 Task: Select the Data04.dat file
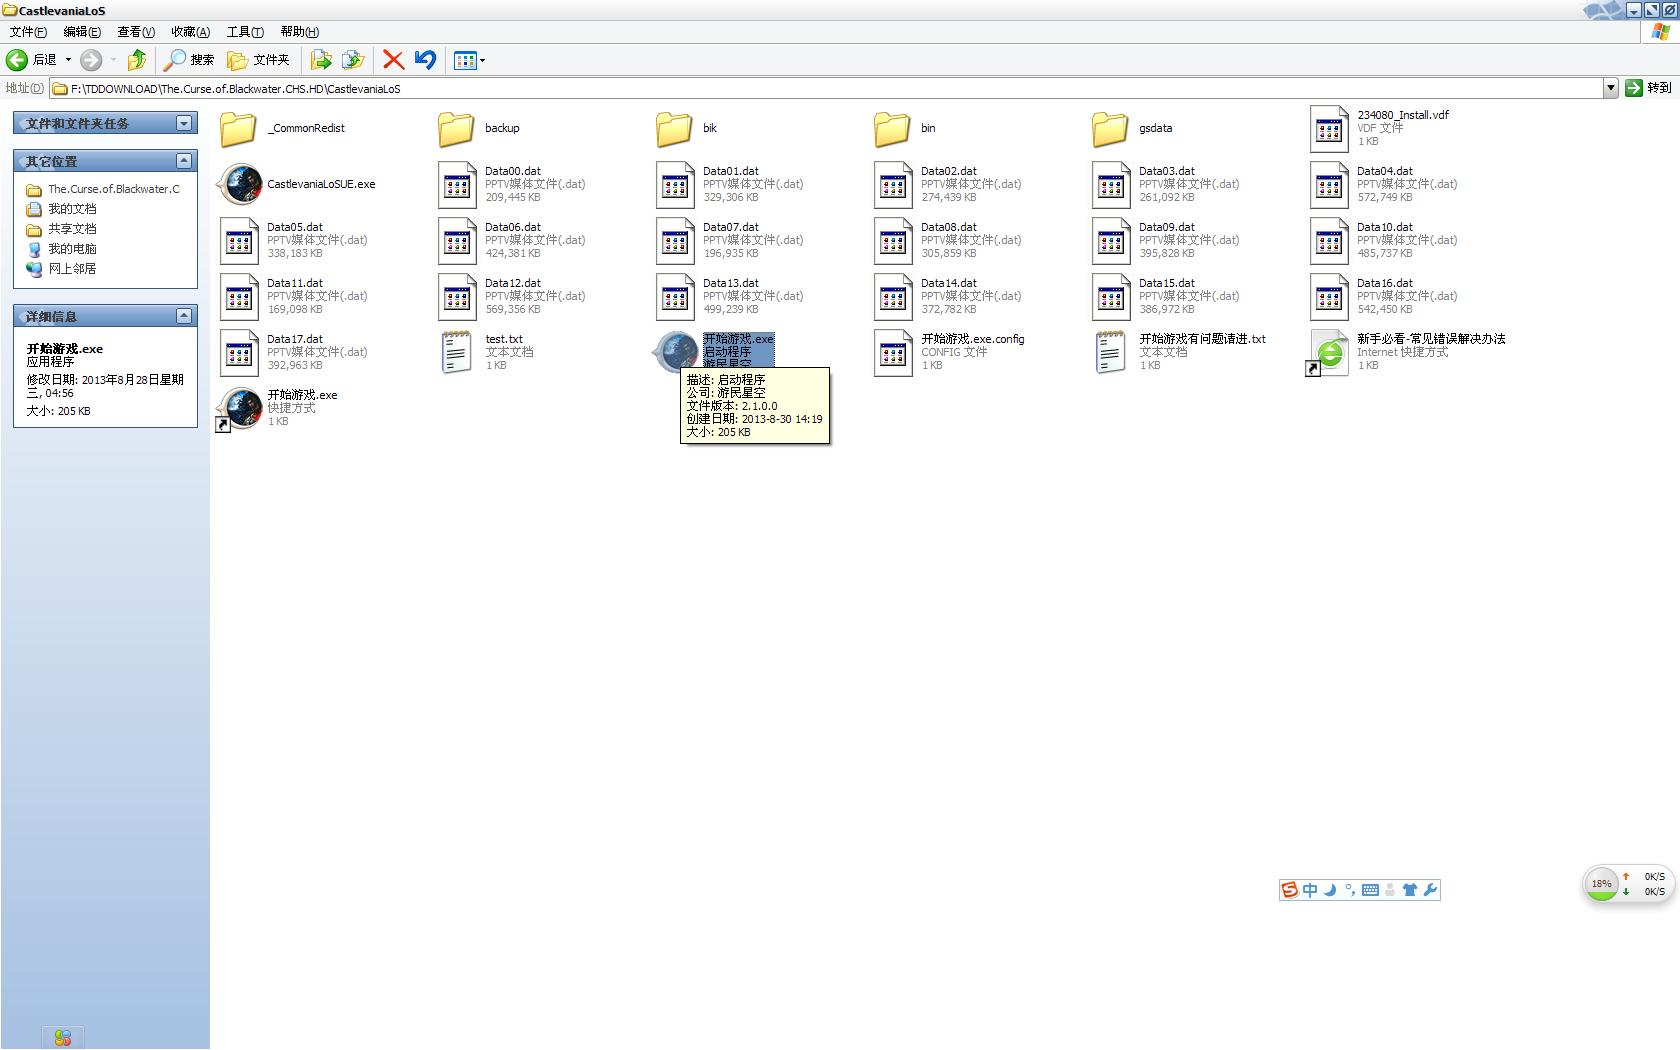(1383, 184)
